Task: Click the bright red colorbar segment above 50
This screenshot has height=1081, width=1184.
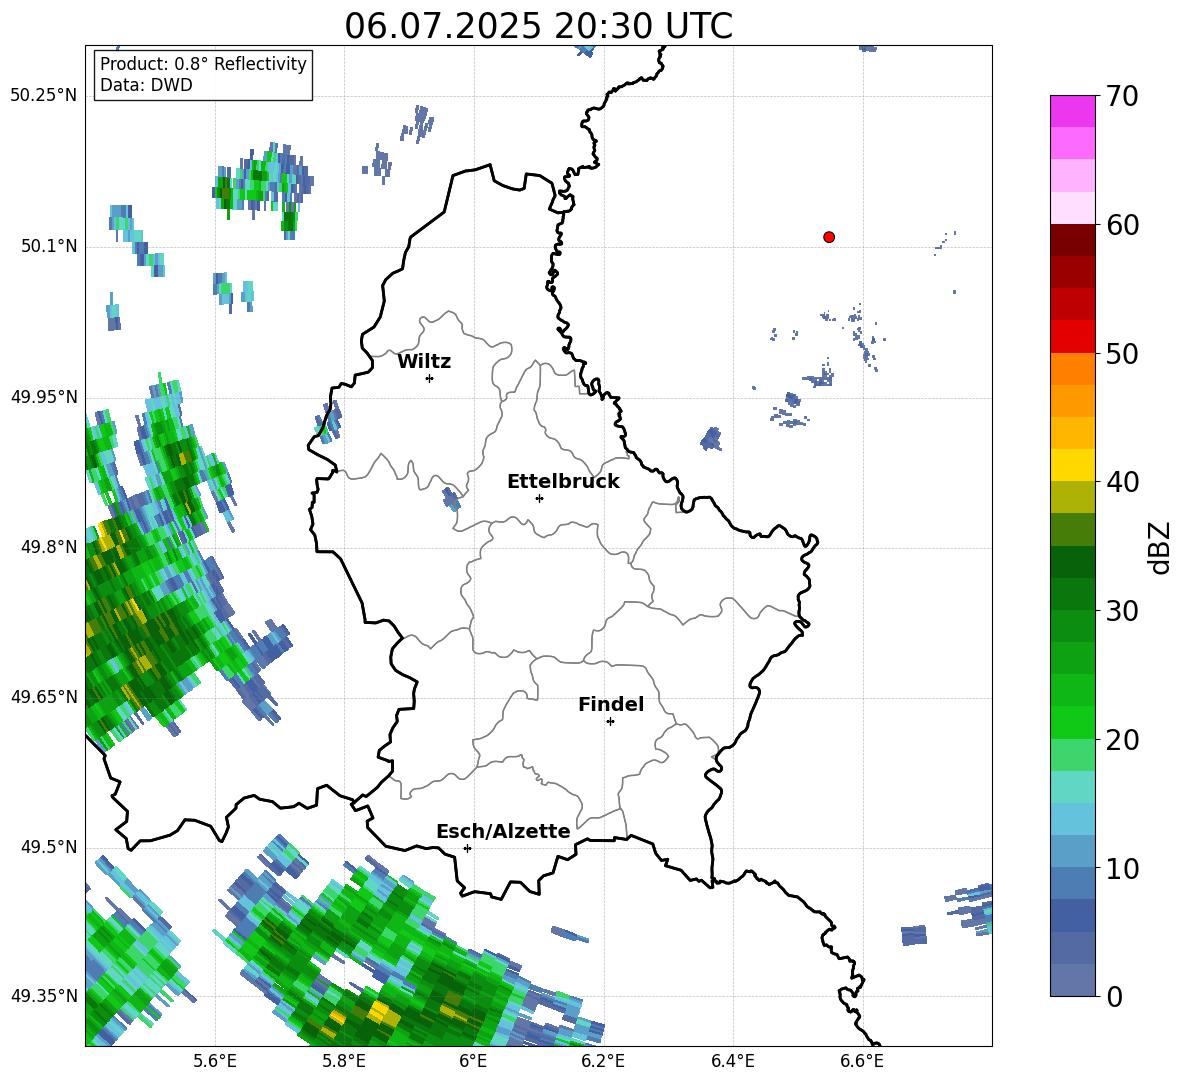Action: [x=1072, y=337]
